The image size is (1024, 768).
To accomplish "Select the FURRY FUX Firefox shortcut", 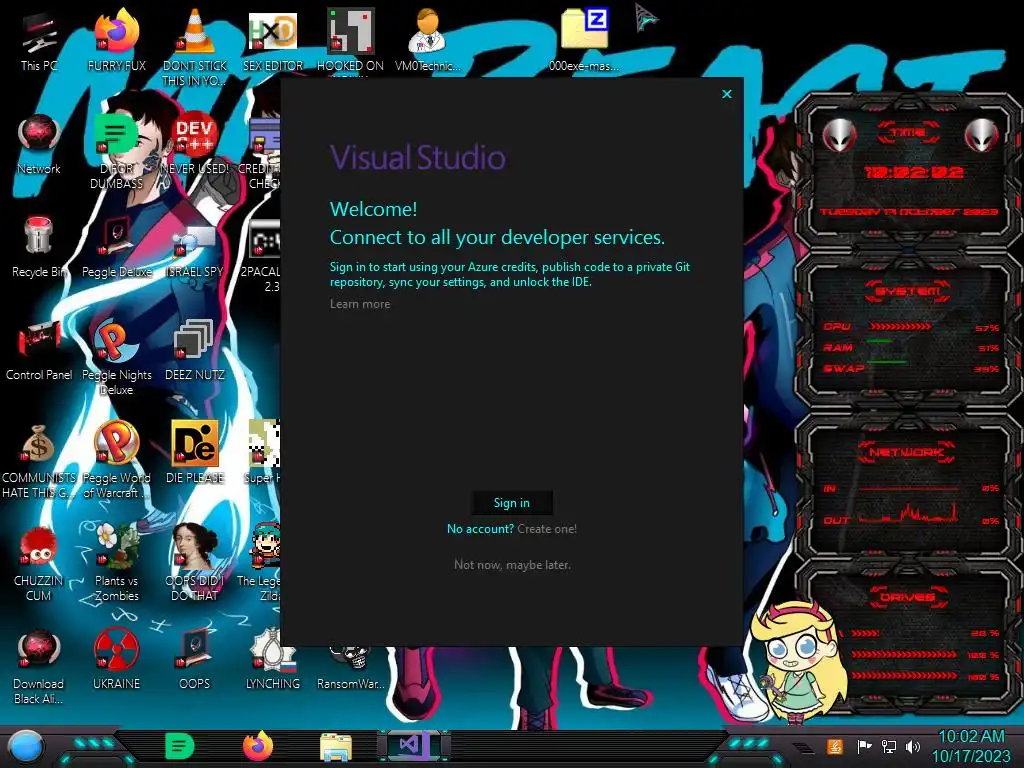I will [x=117, y=42].
